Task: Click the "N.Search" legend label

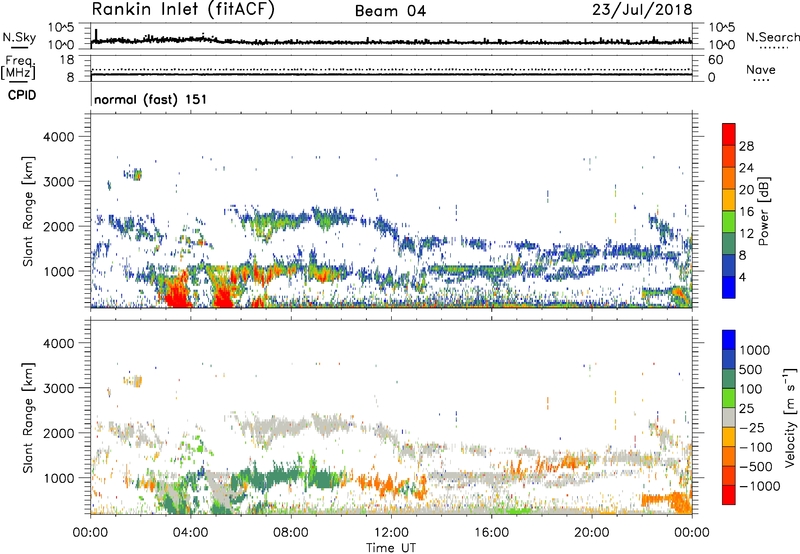Action: click(x=772, y=37)
